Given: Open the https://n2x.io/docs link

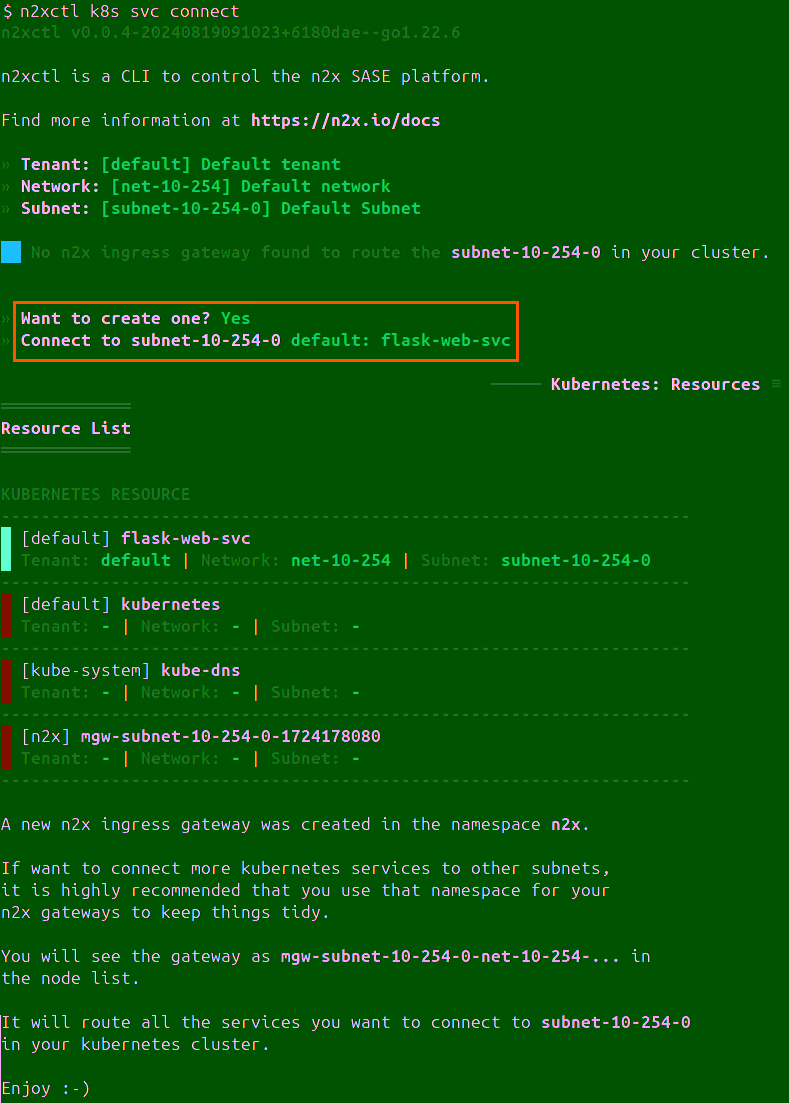Looking at the screenshot, I should (345, 120).
